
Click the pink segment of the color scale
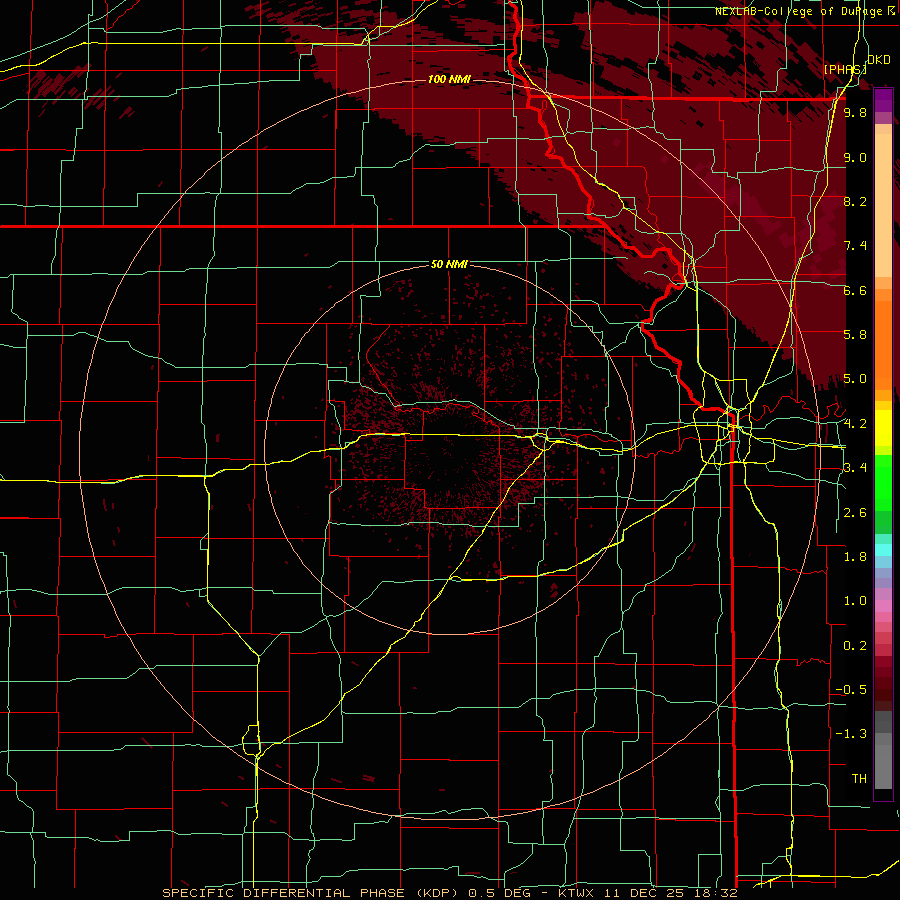click(x=883, y=606)
